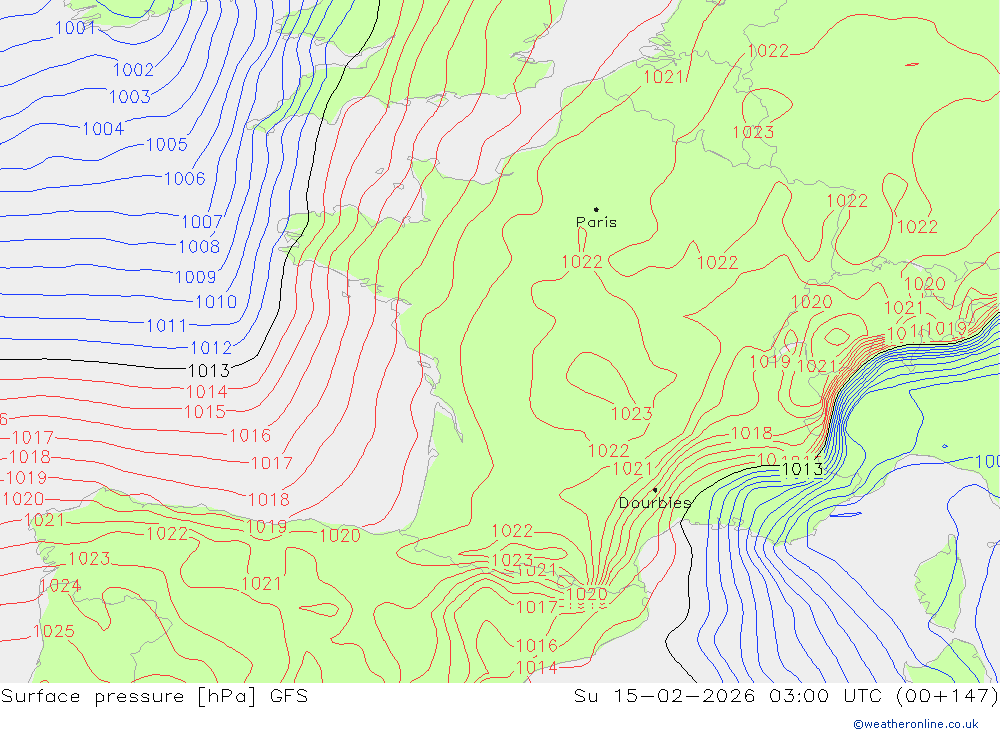Click the blue 1006 isobar label
Image resolution: width=1000 pixels, height=733 pixels.
[185, 179]
